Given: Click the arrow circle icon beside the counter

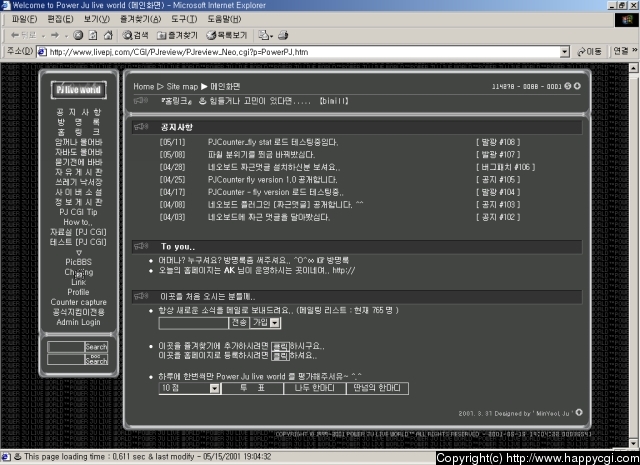Looking at the screenshot, I should (x=577, y=86).
